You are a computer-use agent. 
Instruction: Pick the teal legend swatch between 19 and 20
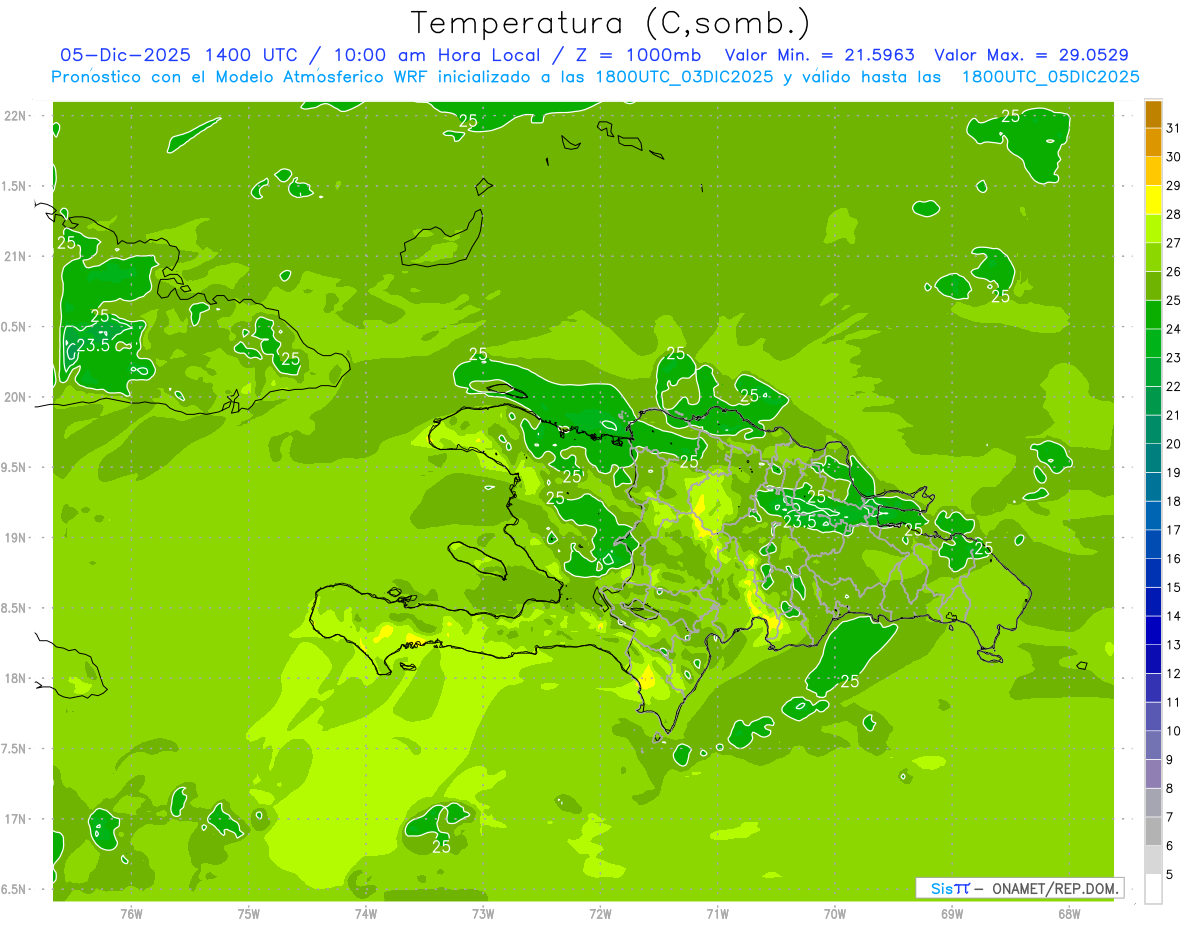(x=1153, y=458)
